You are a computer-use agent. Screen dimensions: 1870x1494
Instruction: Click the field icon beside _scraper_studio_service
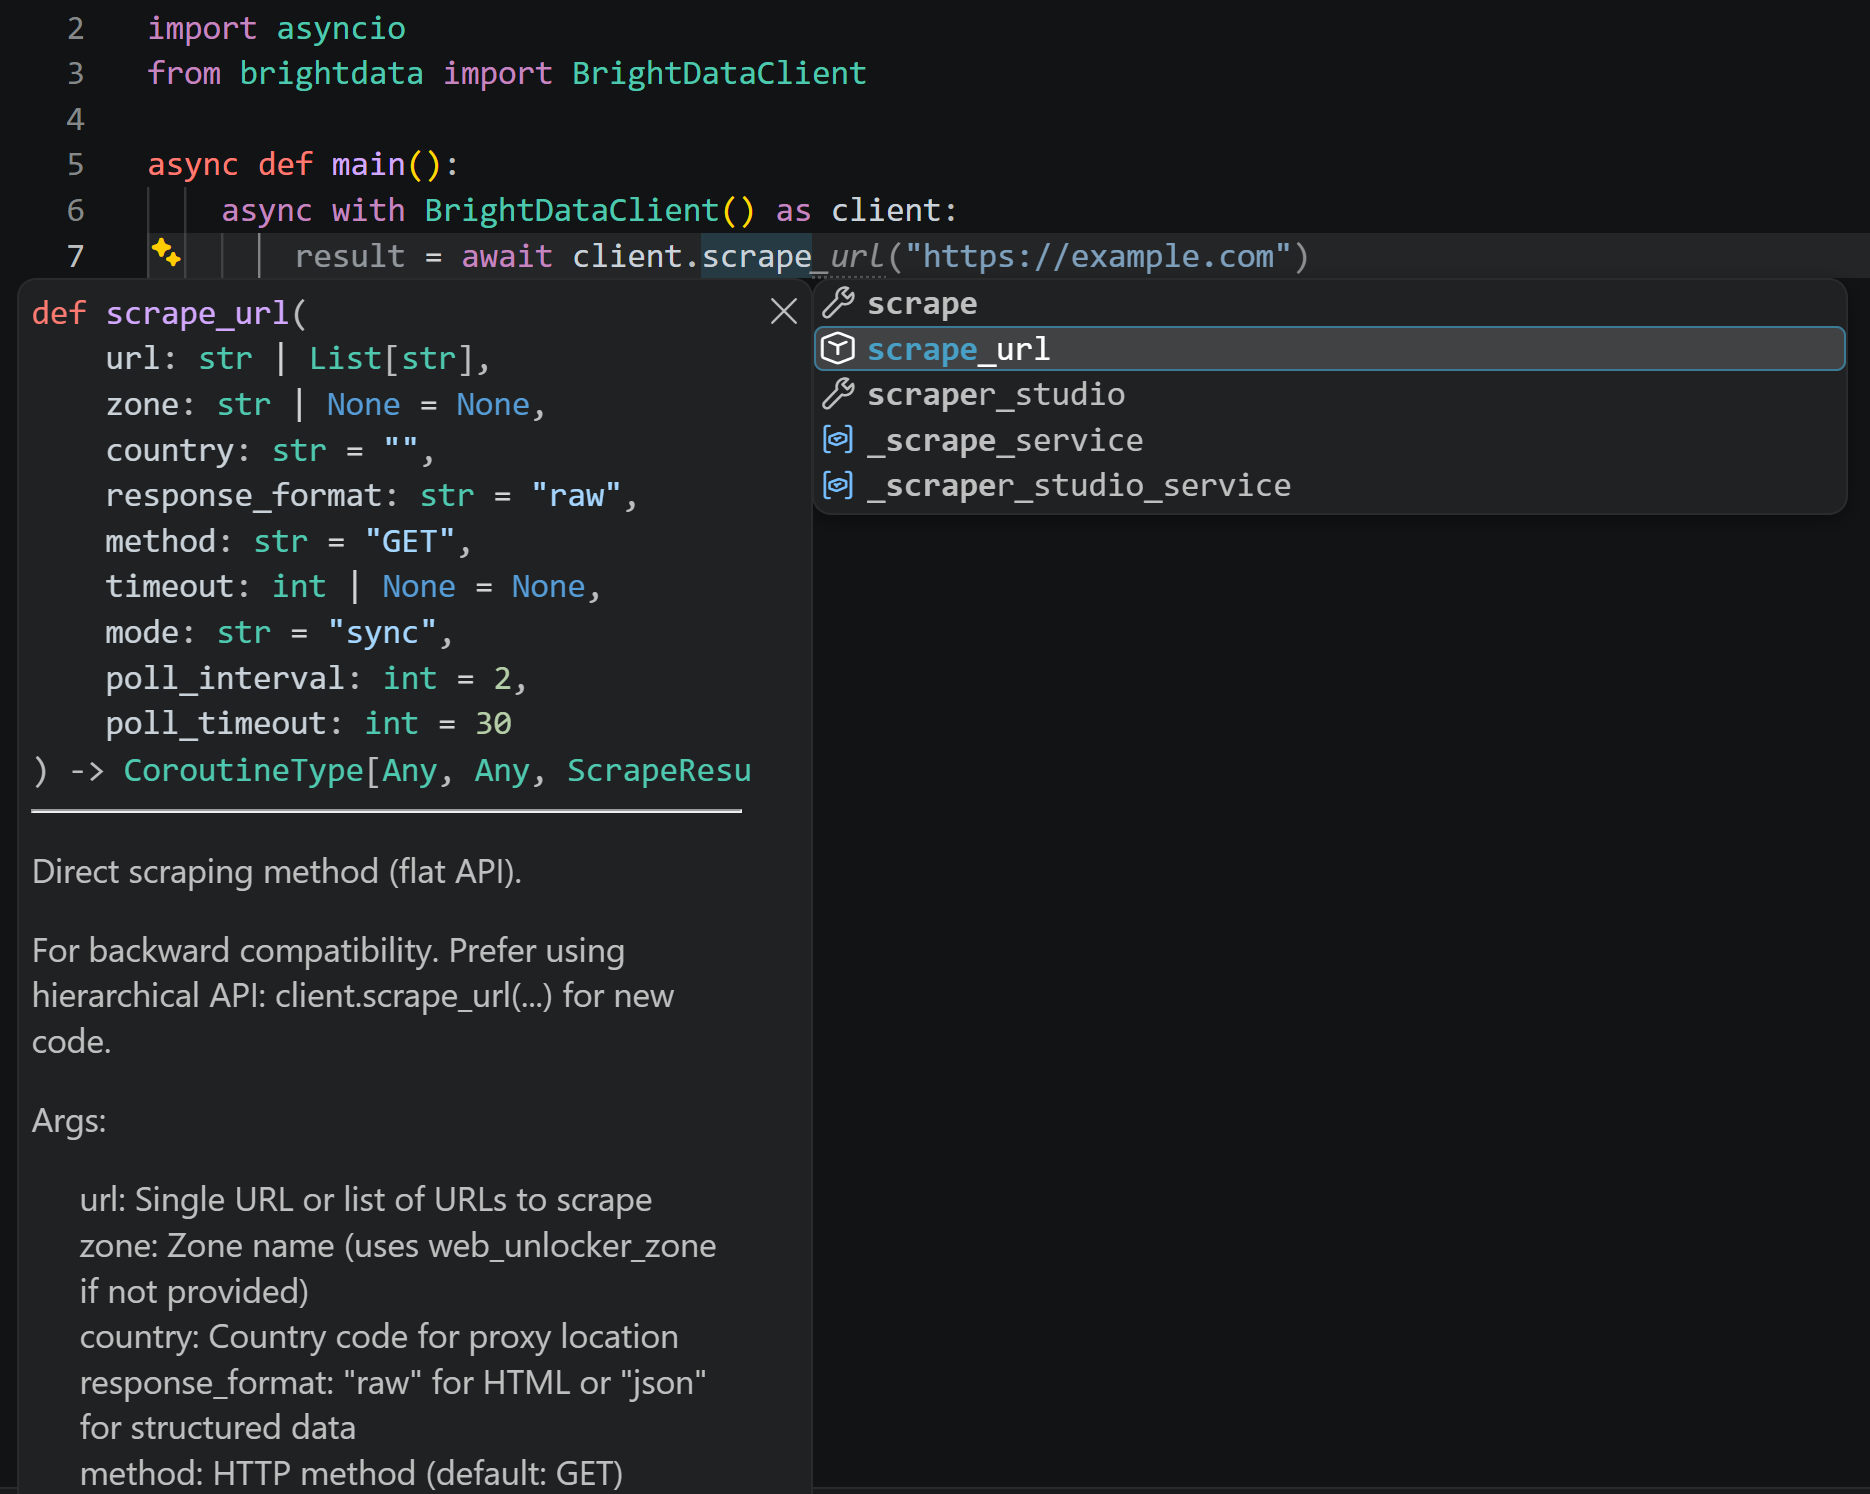pos(838,485)
